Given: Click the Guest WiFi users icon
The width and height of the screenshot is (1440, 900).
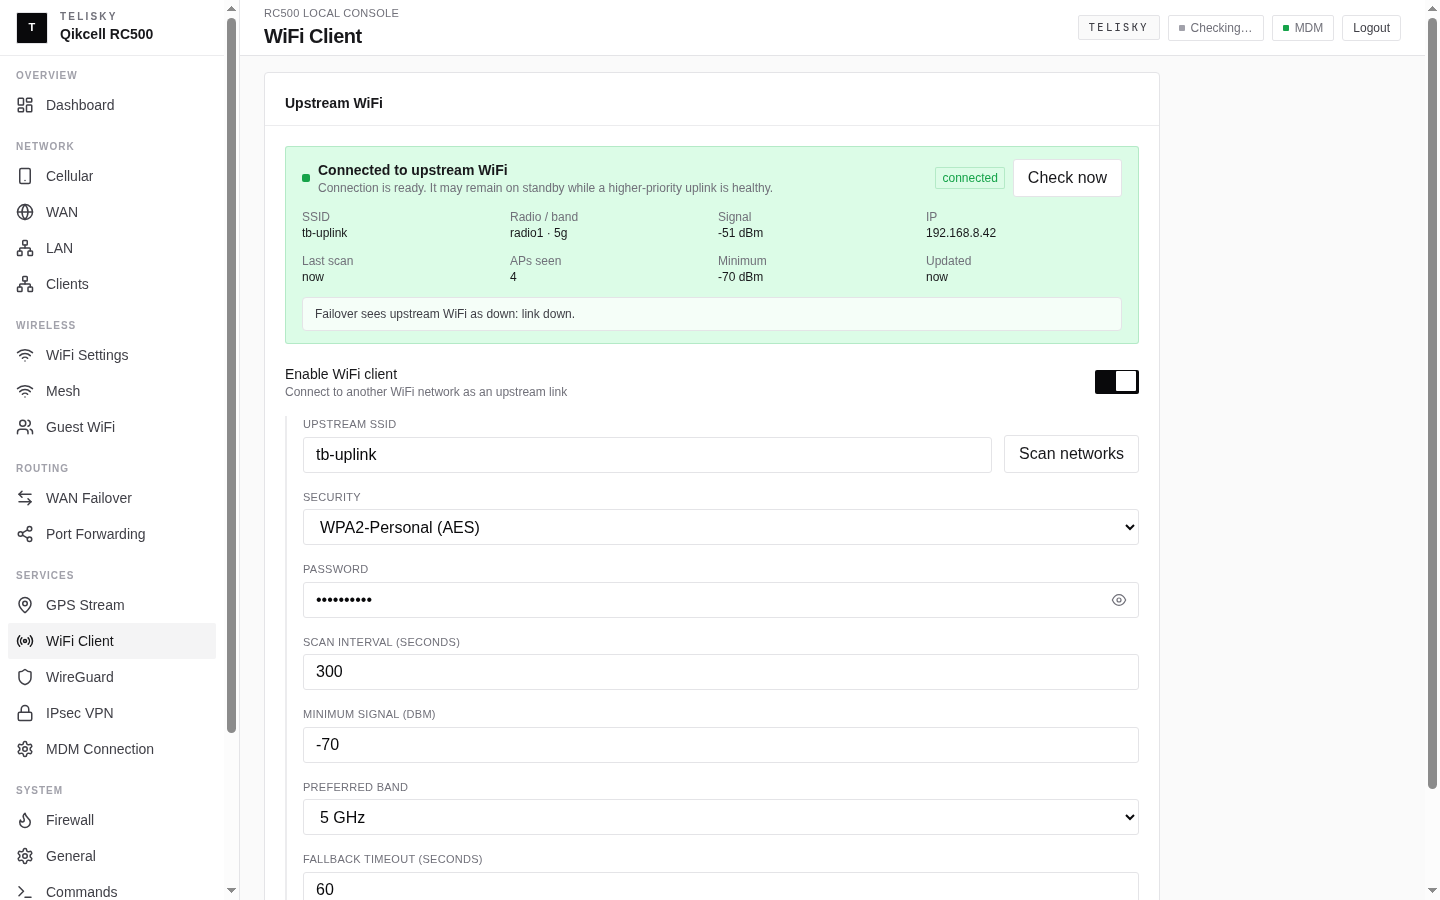Looking at the screenshot, I should (25, 427).
